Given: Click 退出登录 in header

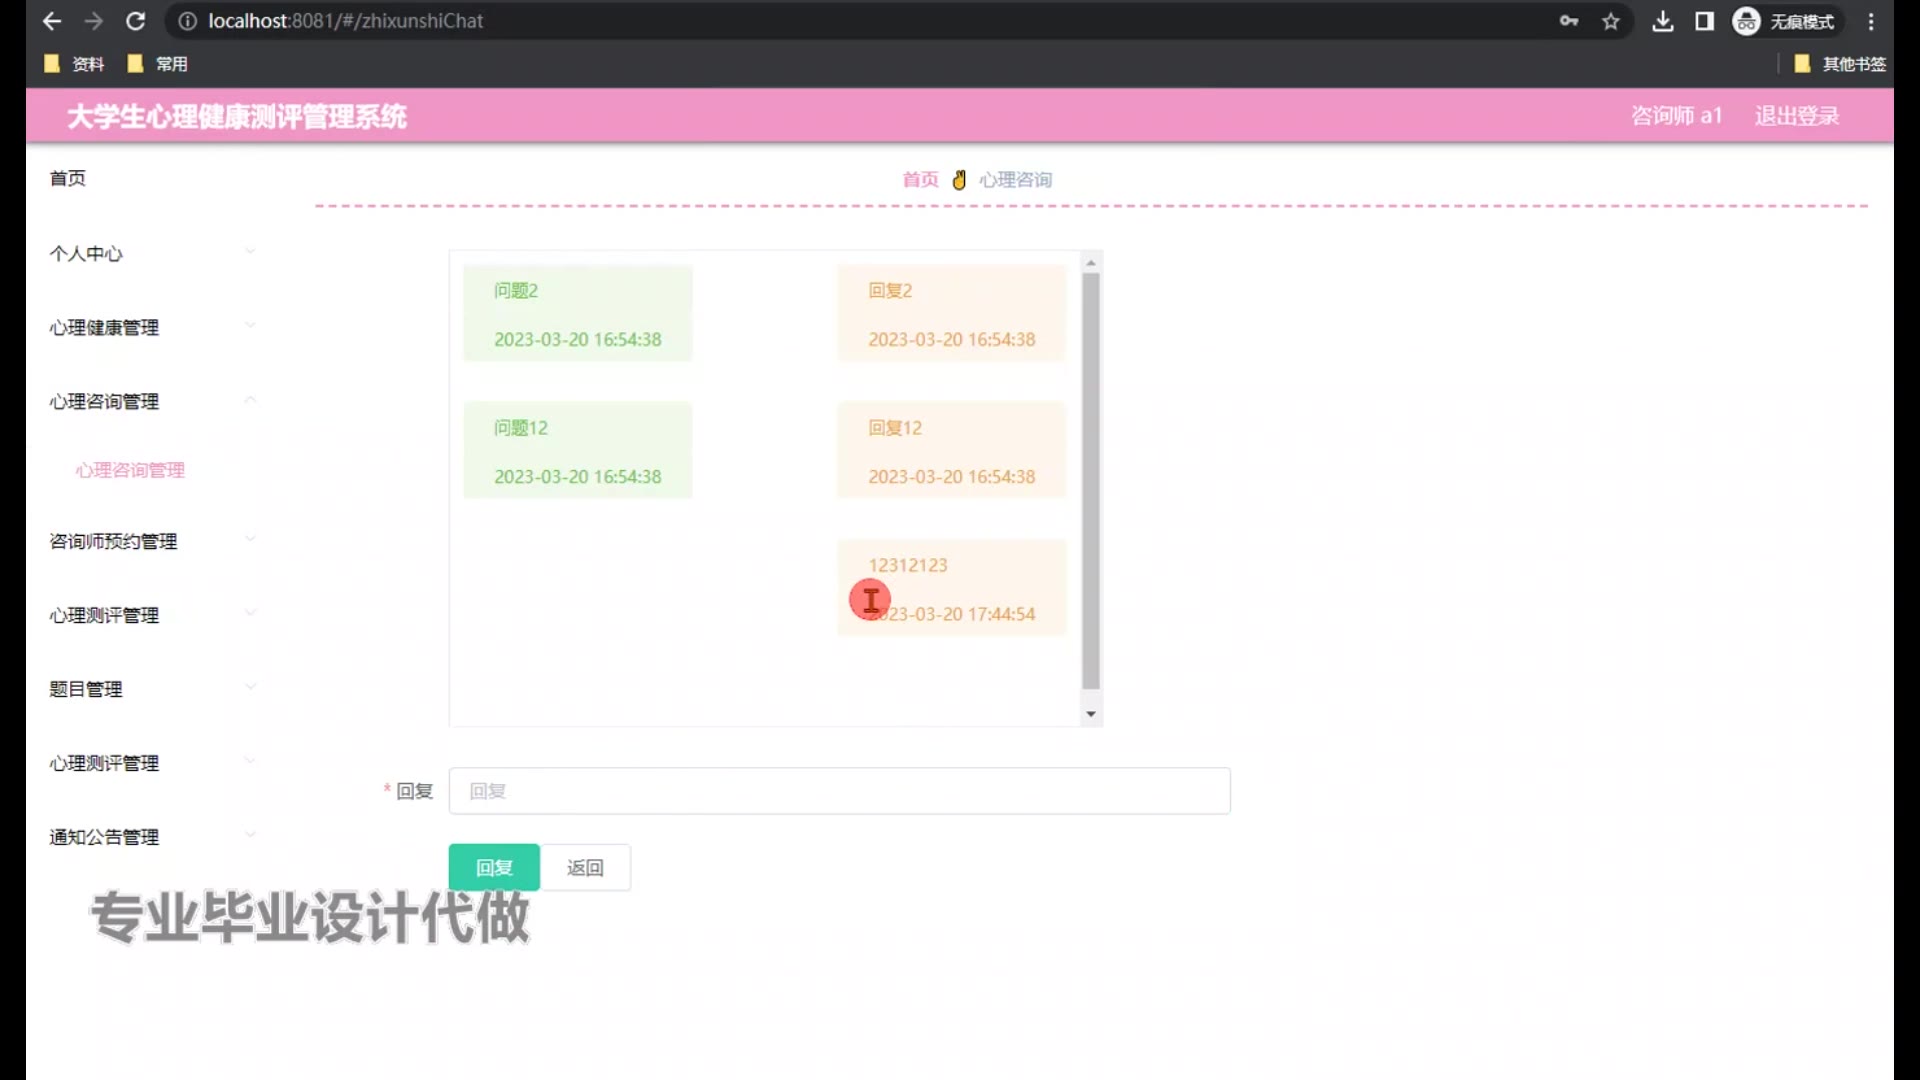Looking at the screenshot, I should tap(1796, 116).
